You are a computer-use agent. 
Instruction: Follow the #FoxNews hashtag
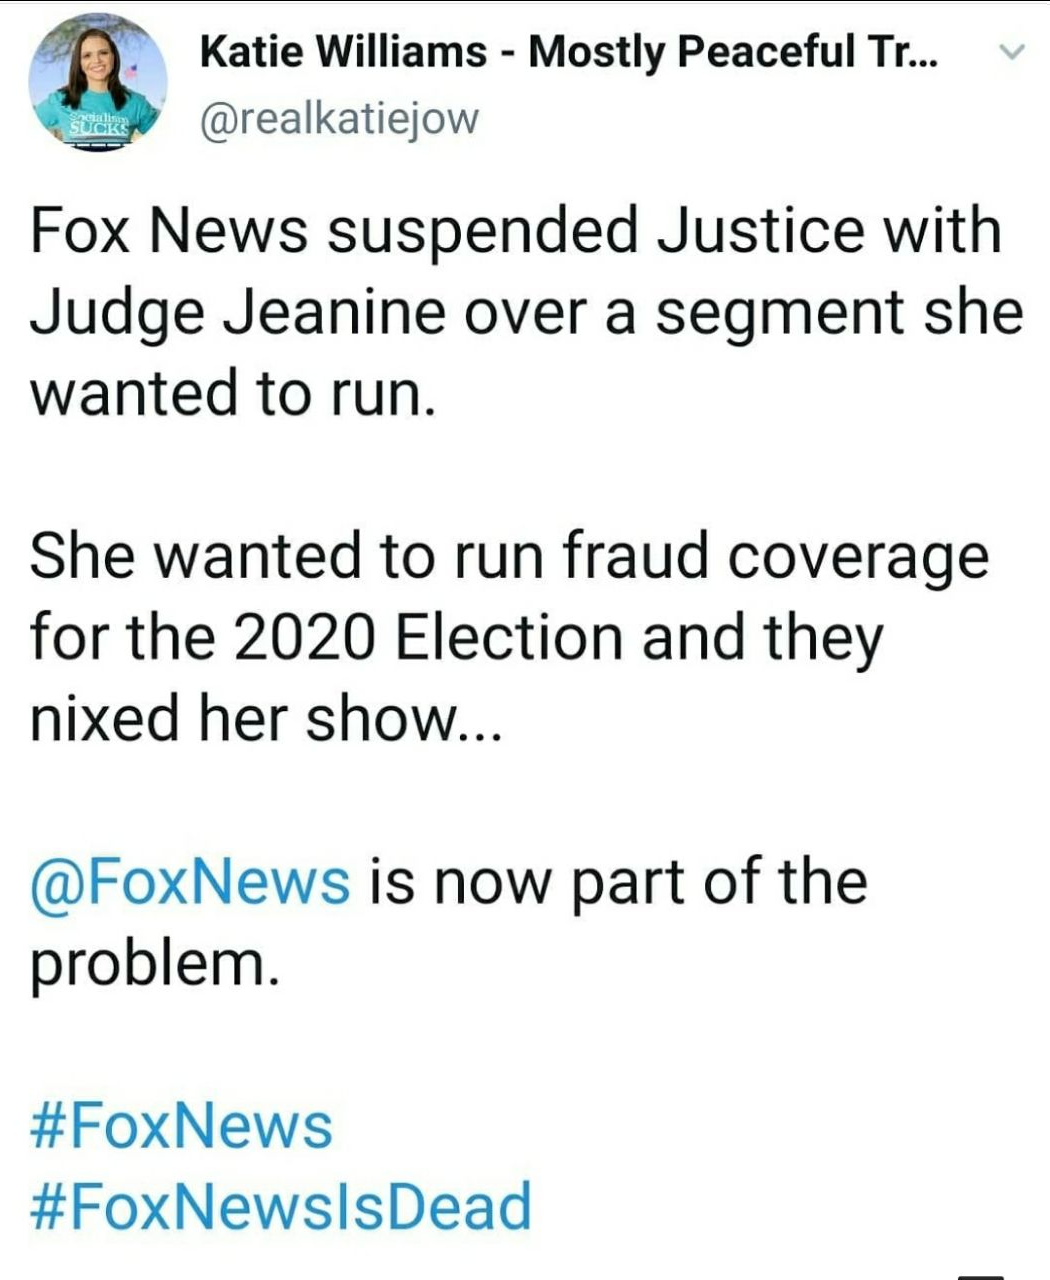pyautogui.click(x=181, y=1125)
